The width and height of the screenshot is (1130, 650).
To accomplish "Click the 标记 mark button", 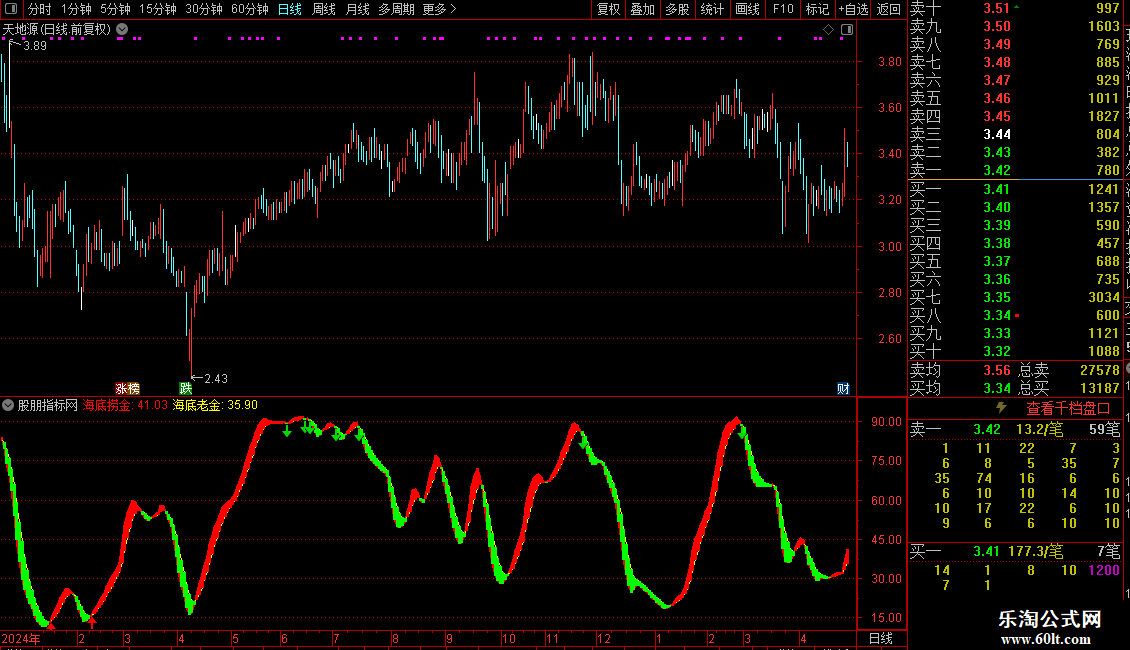I will pos(817,9).
